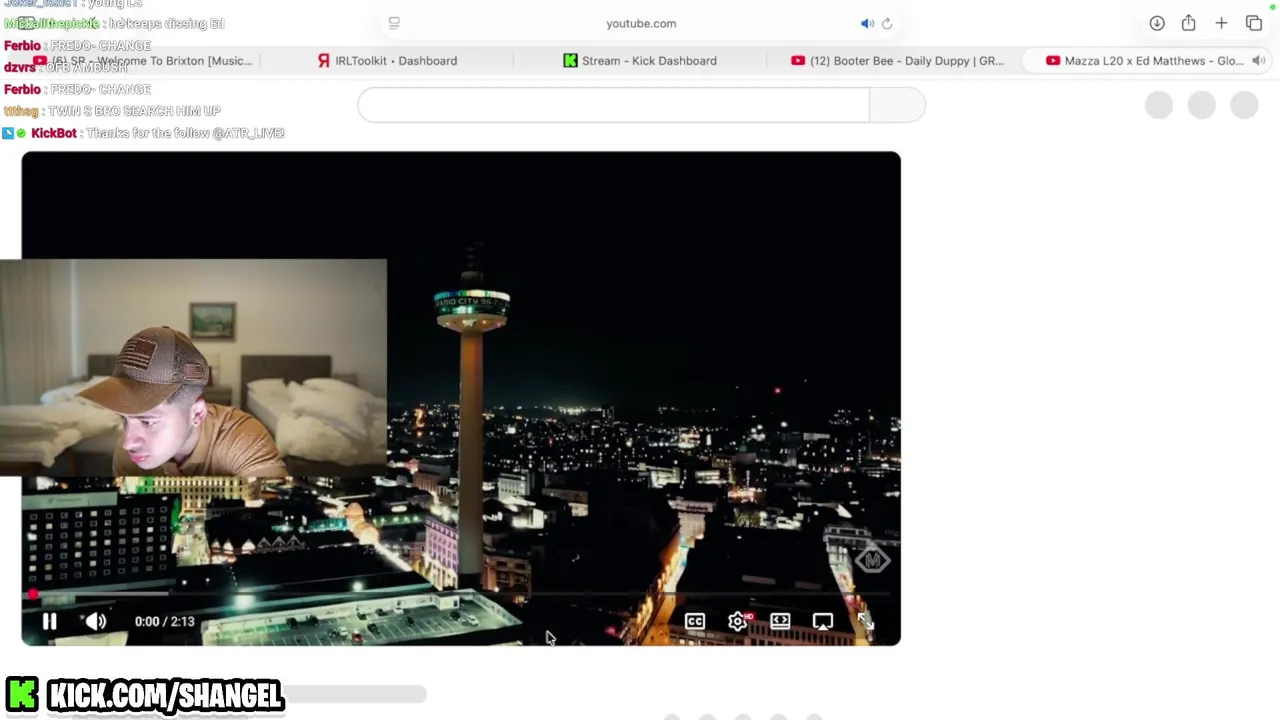Click the streamer webcam overlay
Screen dimensions: 1280x720
coord(193,368)
